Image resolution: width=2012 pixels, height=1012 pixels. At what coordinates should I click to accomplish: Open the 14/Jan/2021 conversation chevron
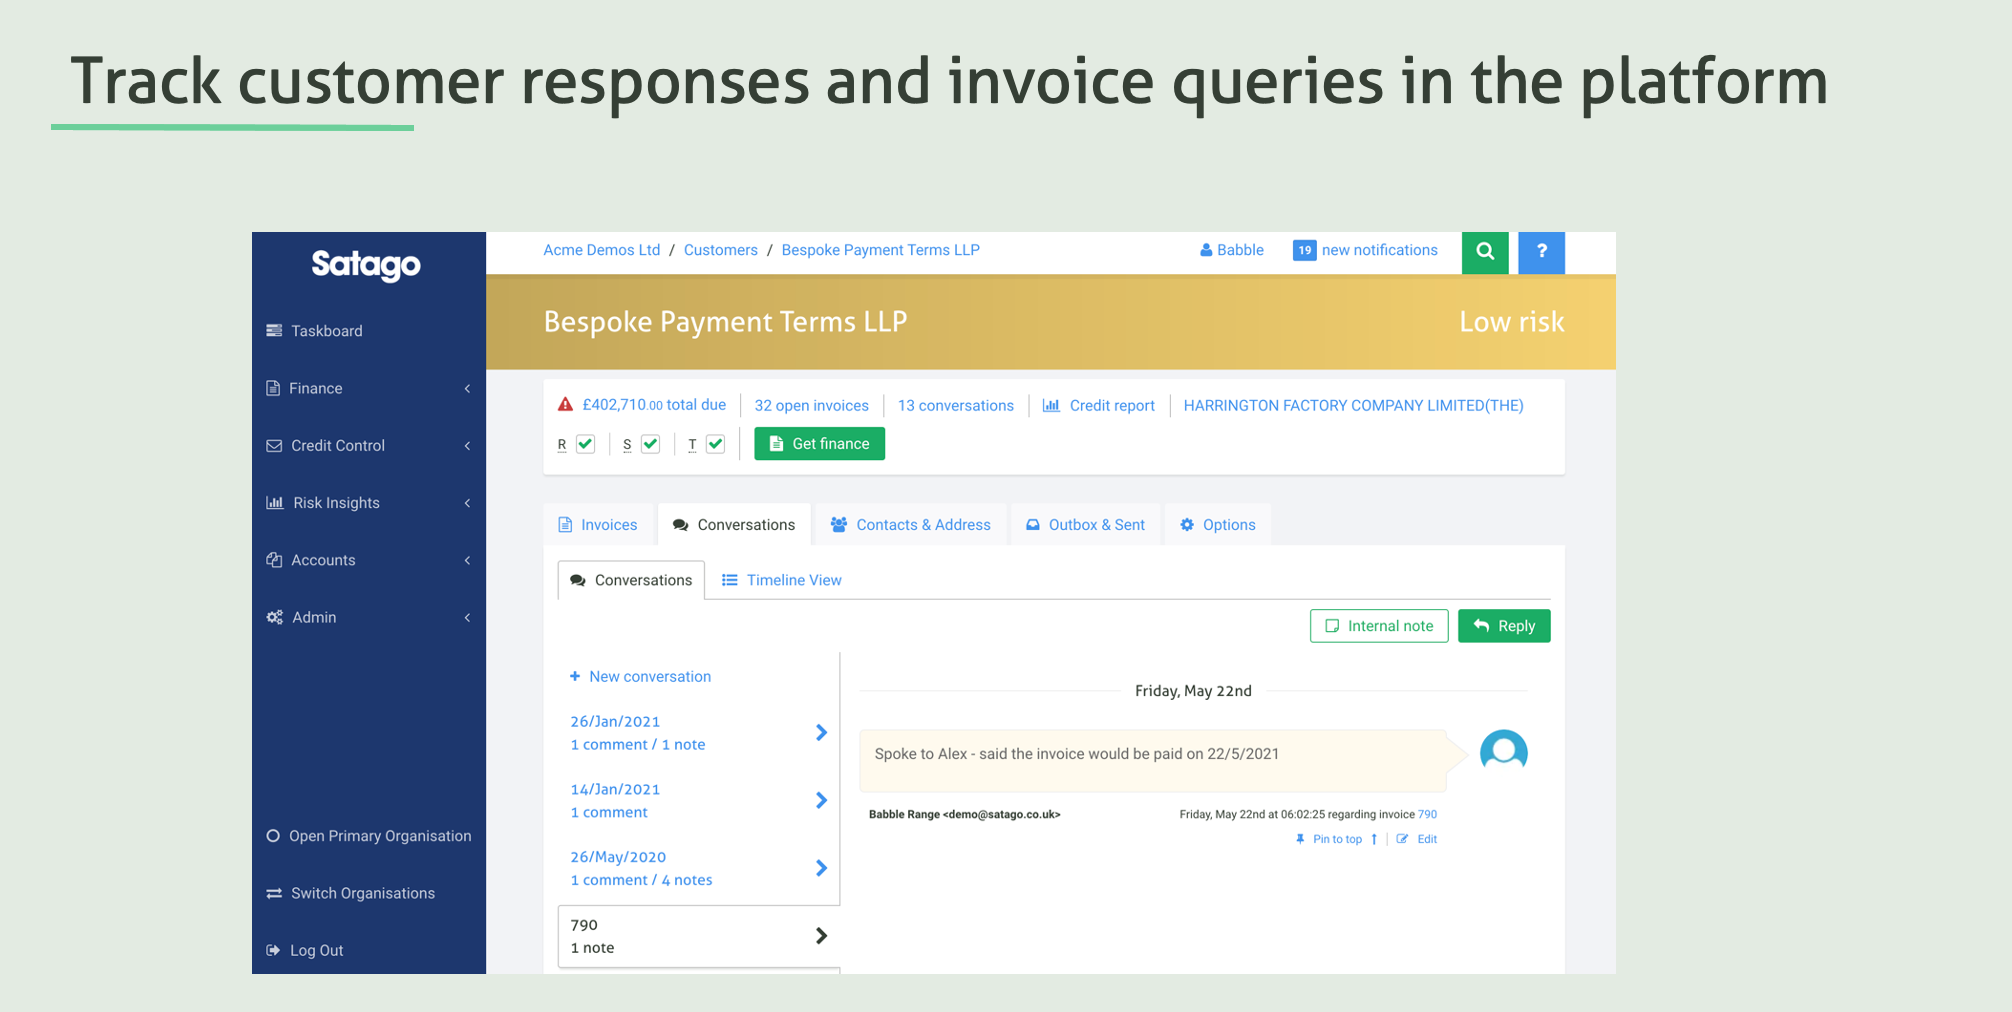click(821, 801)
